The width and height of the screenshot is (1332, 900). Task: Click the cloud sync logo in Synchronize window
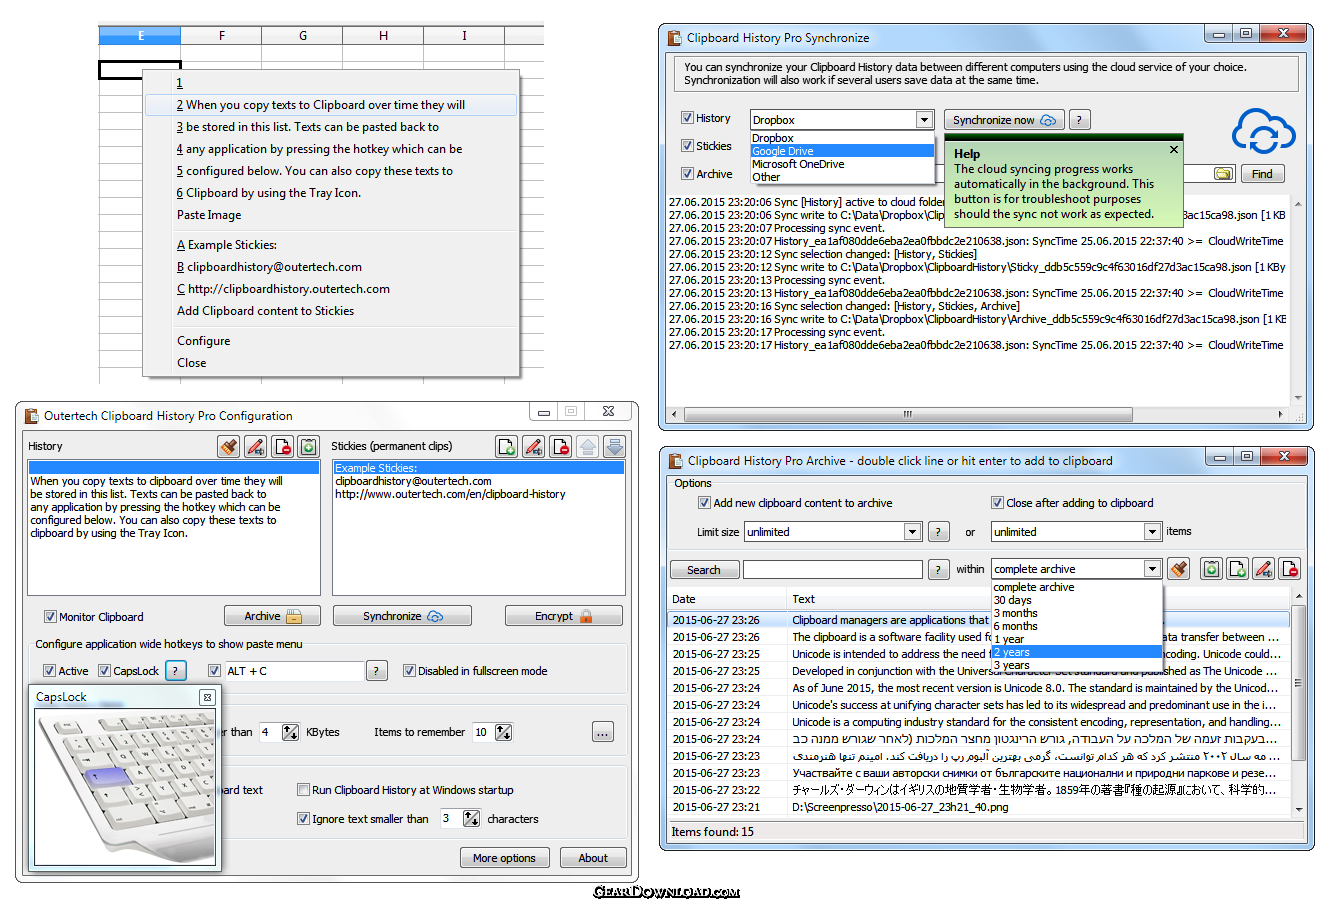pos(1263,133)
